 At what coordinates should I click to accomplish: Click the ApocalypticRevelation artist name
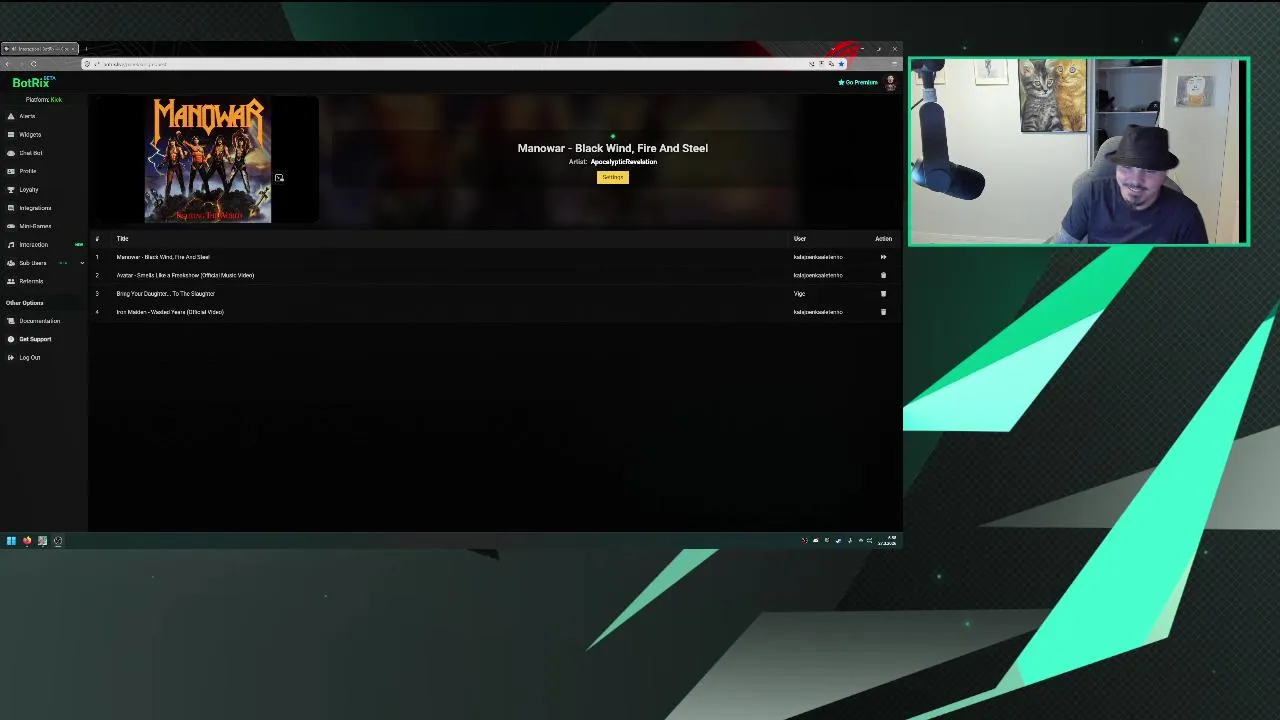pyautogui.click(x=624, y=162)
